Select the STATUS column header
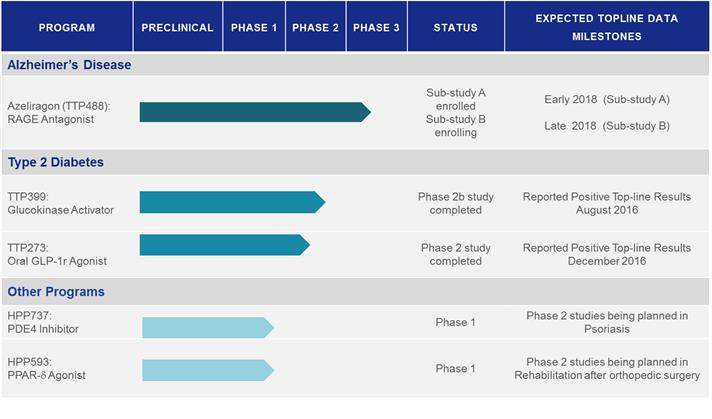 pos(455,27)
